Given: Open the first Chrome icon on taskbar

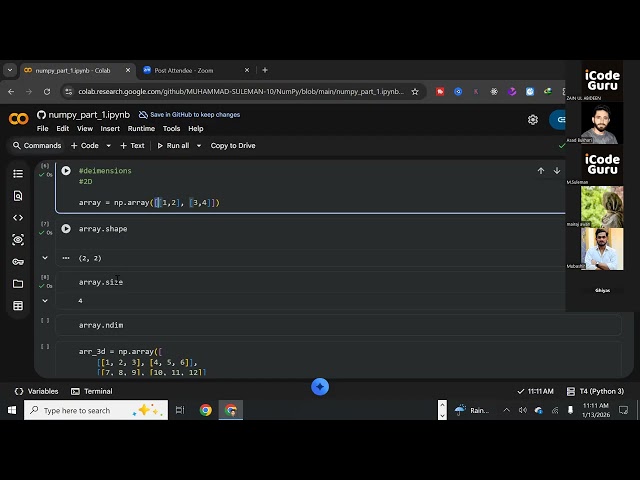Looking at the screenshot, I should [206, 410].
